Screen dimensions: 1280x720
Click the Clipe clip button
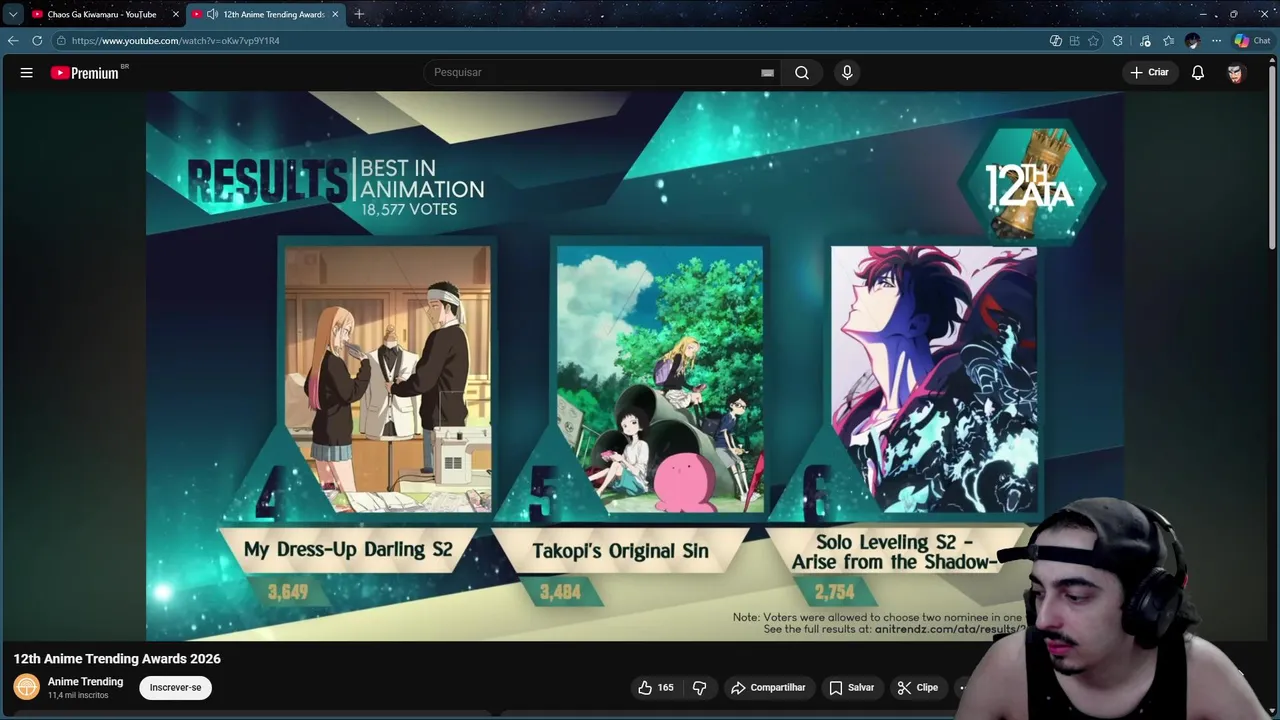click(917, 687)
